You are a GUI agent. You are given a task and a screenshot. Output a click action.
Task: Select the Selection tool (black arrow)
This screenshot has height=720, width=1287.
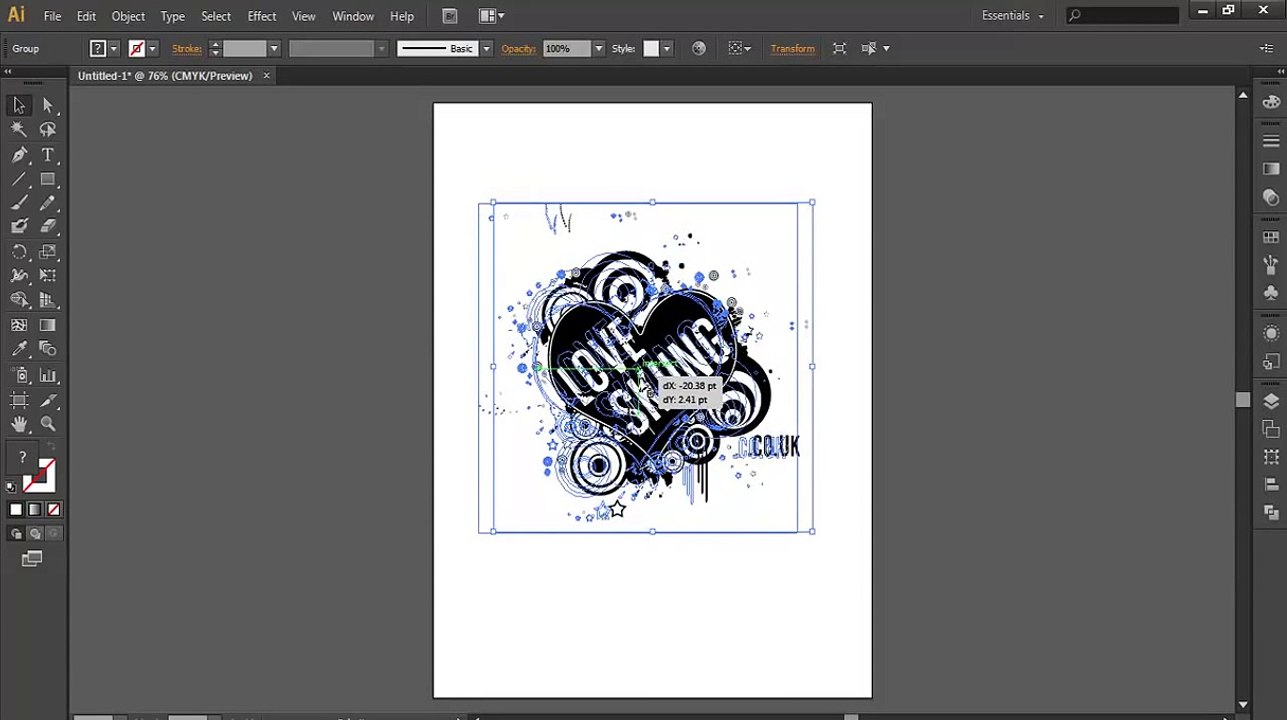[19, 105]
